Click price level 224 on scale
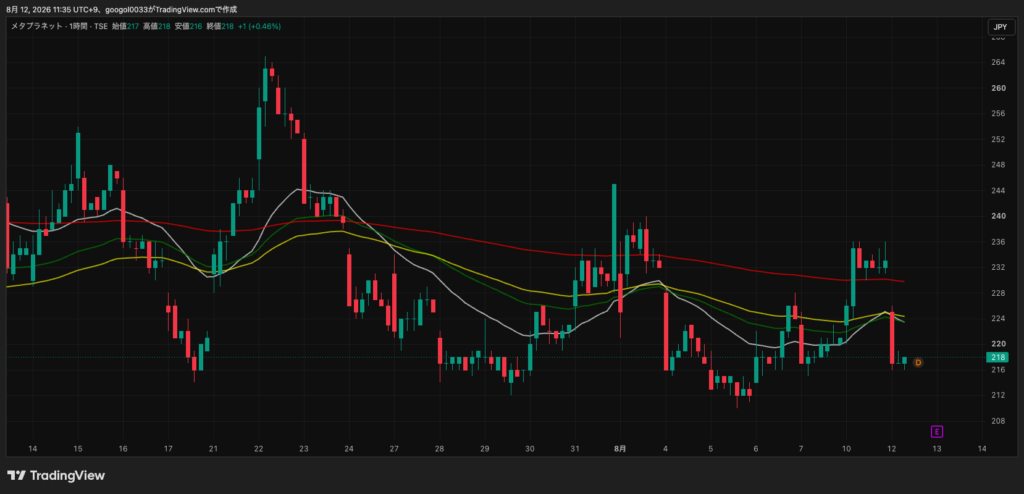Image resolution: width=1024 pixels, height=494 pixels. (x=998, y=318)
